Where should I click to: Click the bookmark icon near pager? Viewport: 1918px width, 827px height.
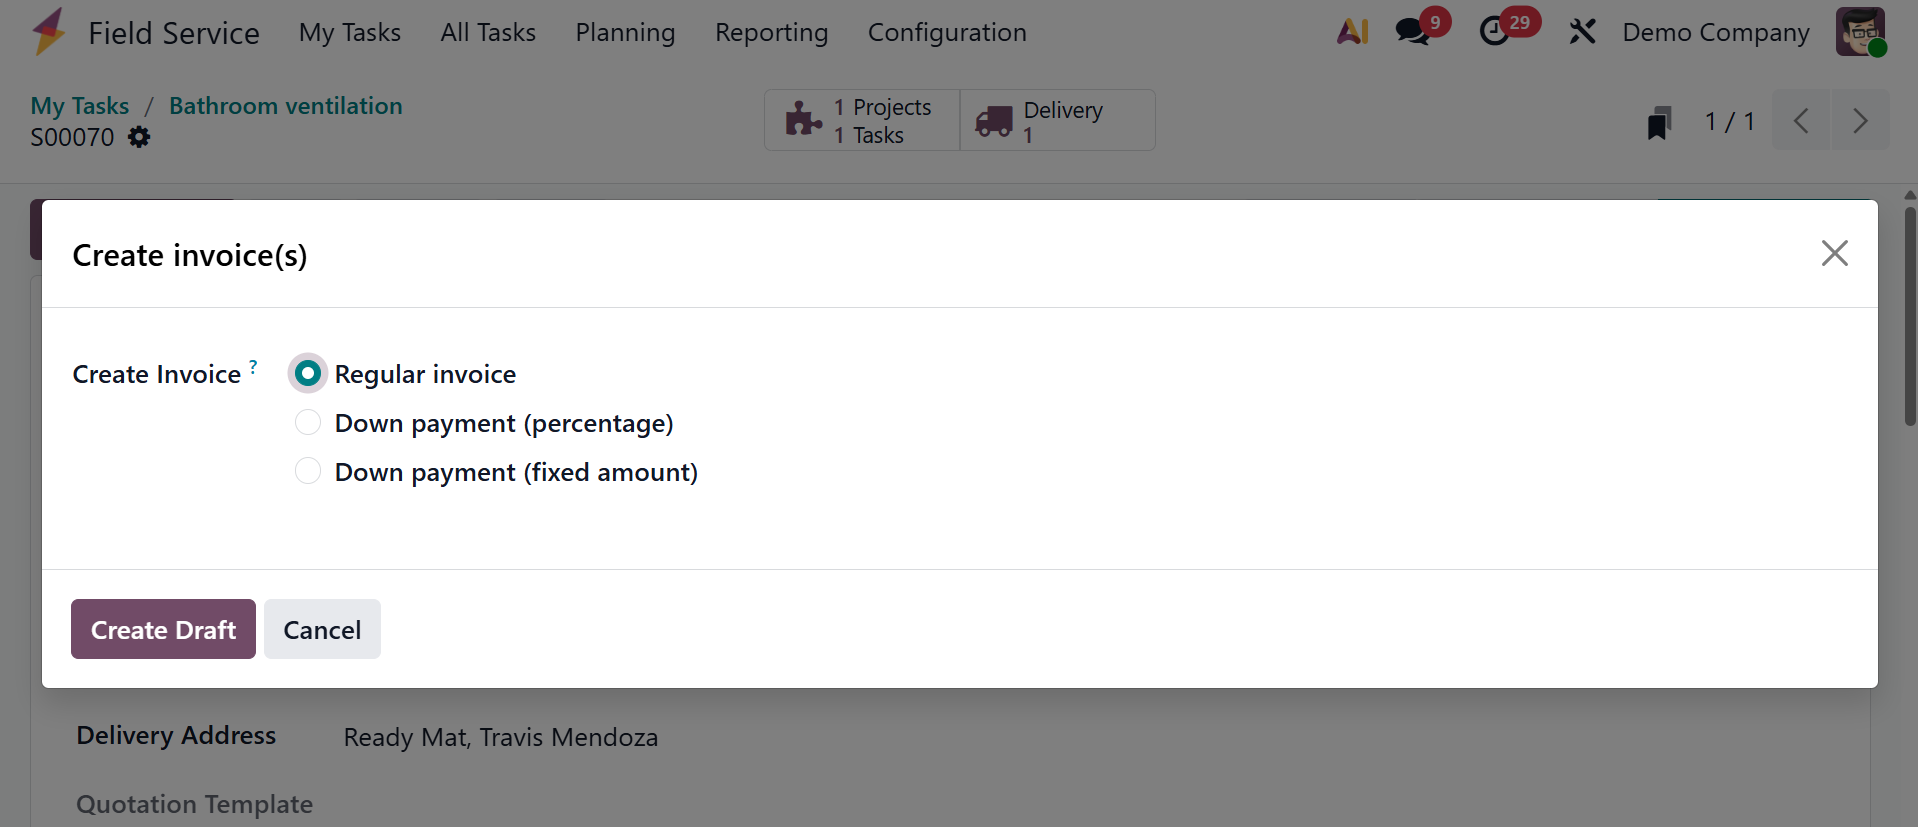click(1659, 122)
